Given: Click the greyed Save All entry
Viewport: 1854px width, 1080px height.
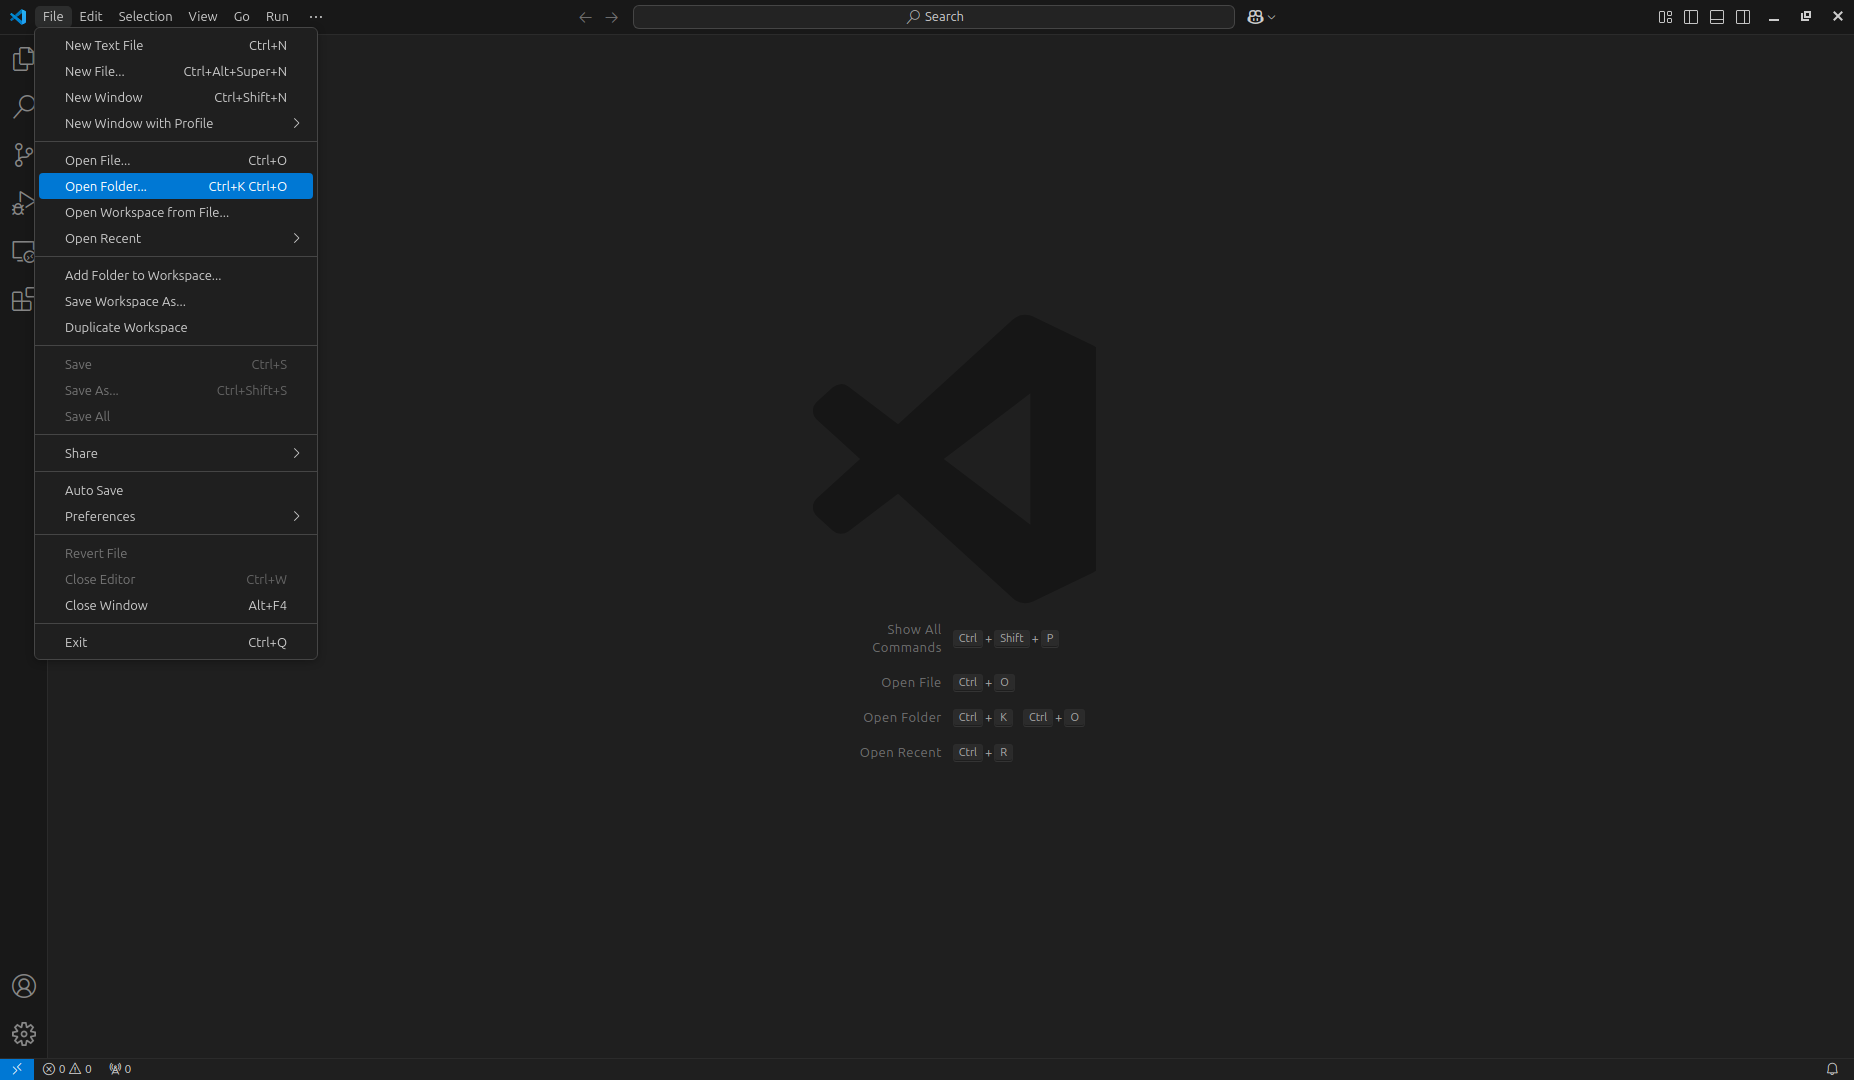Looking at the screenshot, I should (x=176, y=416).
